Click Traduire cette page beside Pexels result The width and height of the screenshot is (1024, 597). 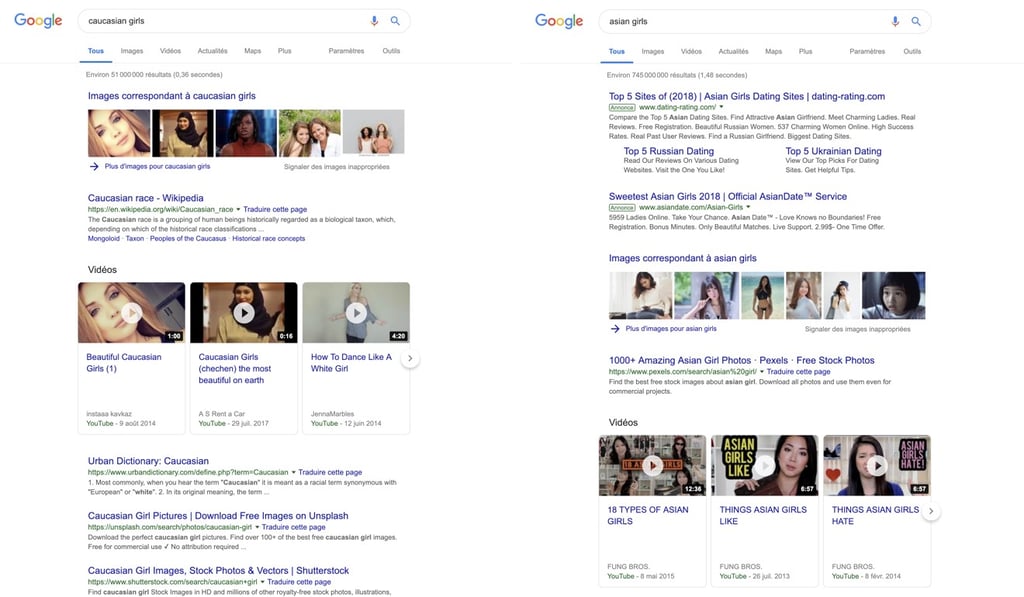tap(799, 372)
